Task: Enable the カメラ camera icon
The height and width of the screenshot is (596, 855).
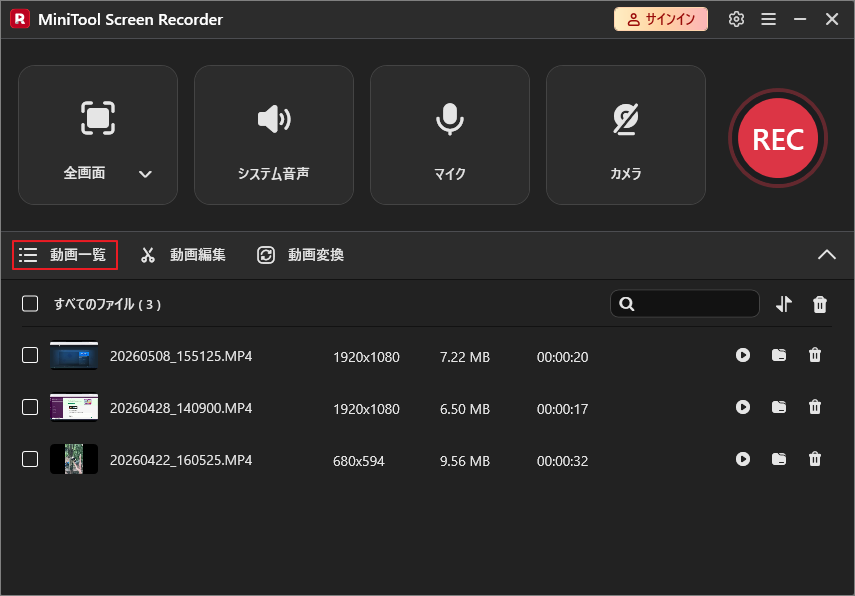Action: [626, 119]
